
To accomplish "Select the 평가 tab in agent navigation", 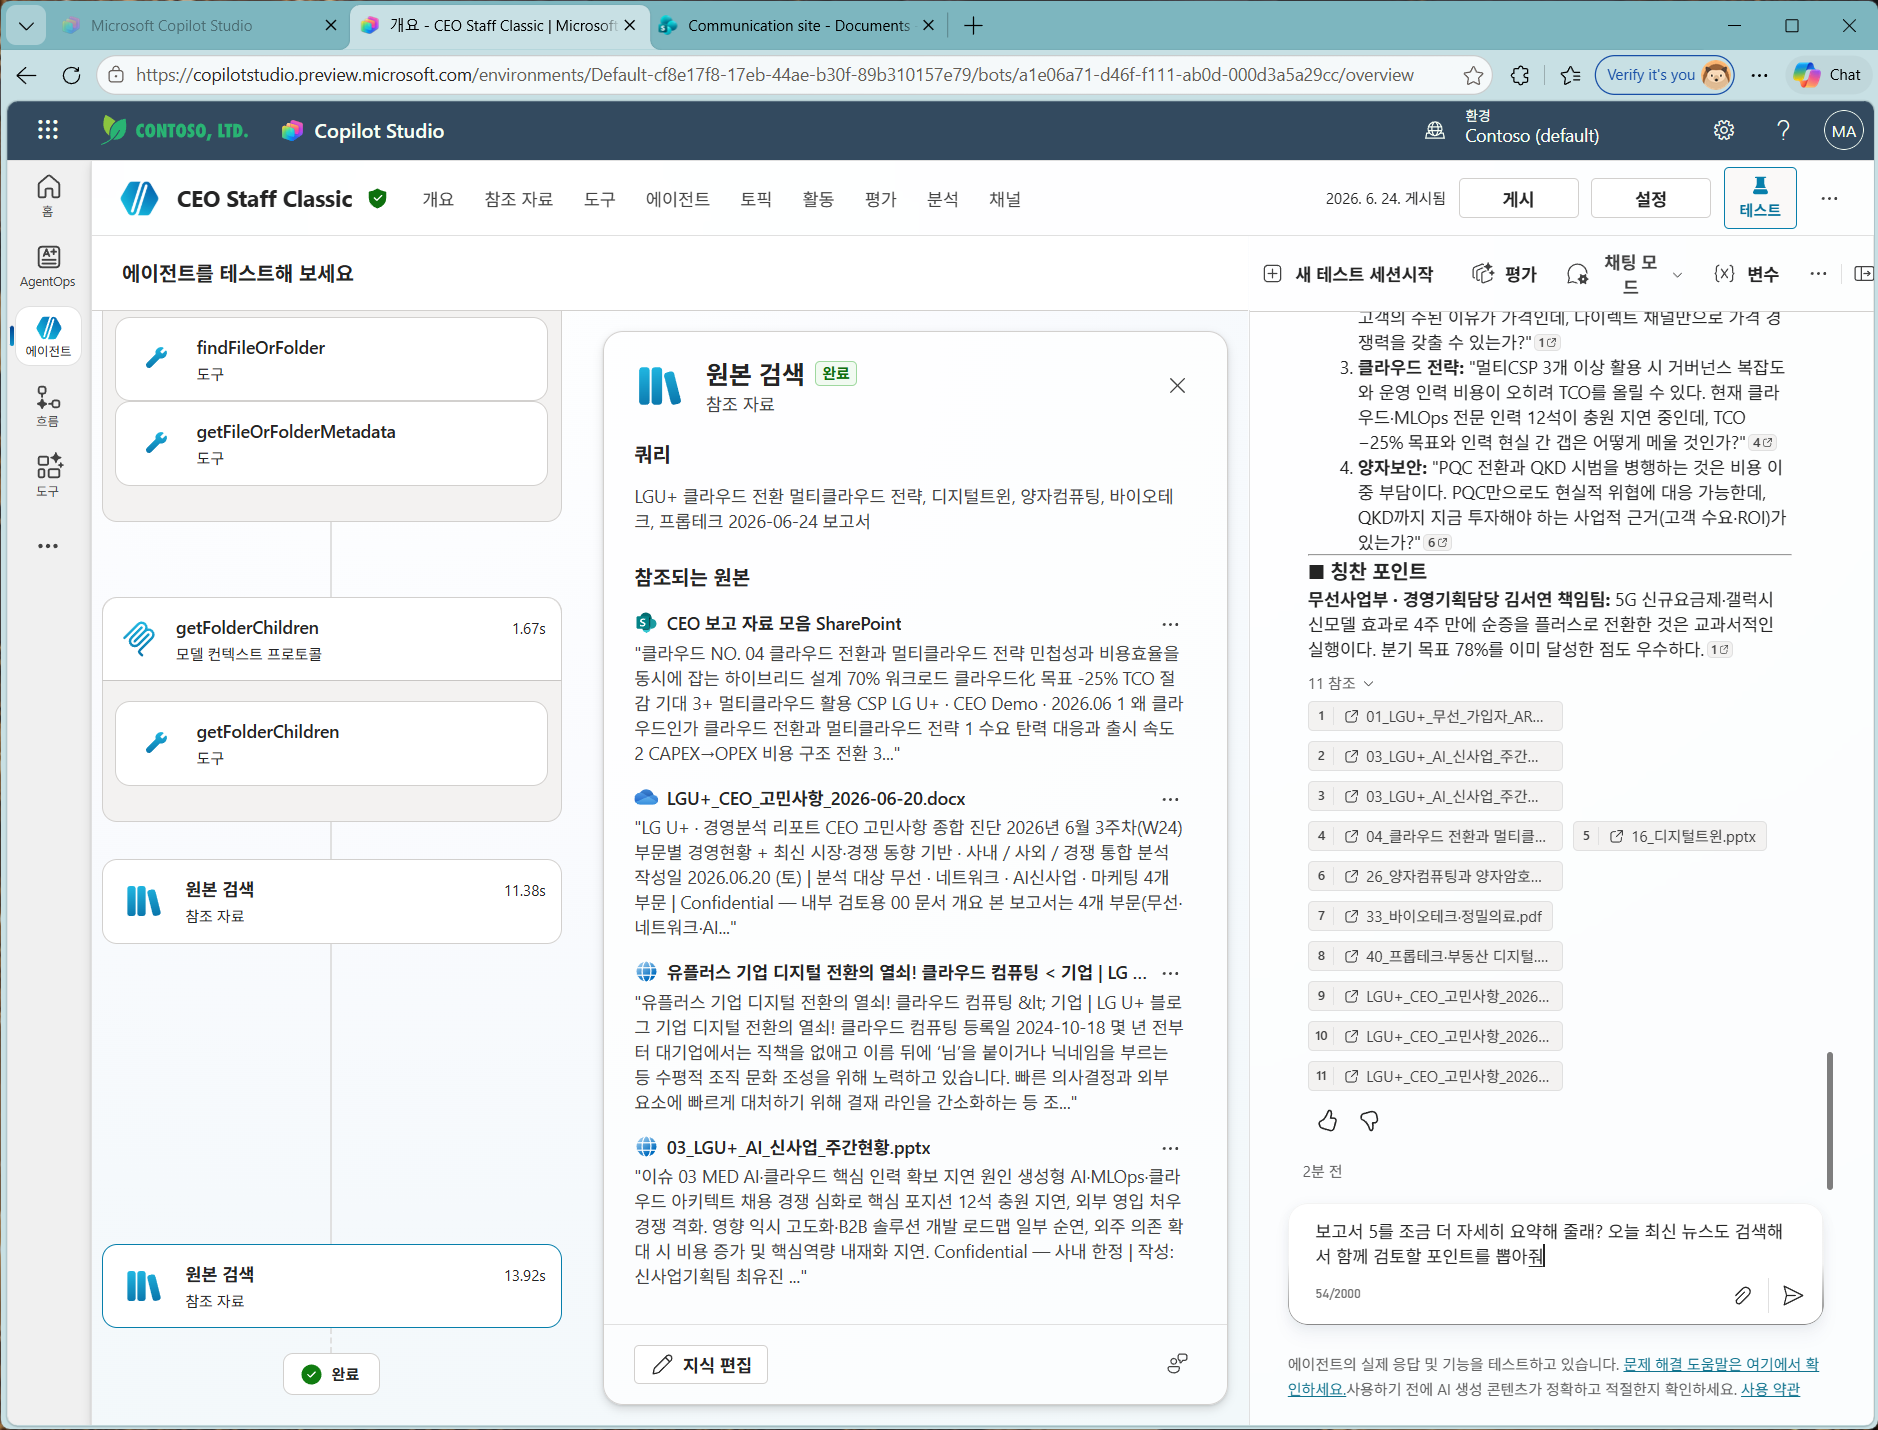I will coord(880,199).
